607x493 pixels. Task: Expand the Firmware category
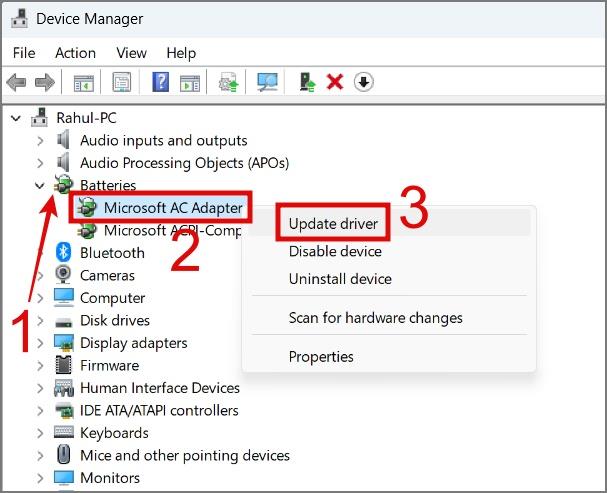coord(40,365)
